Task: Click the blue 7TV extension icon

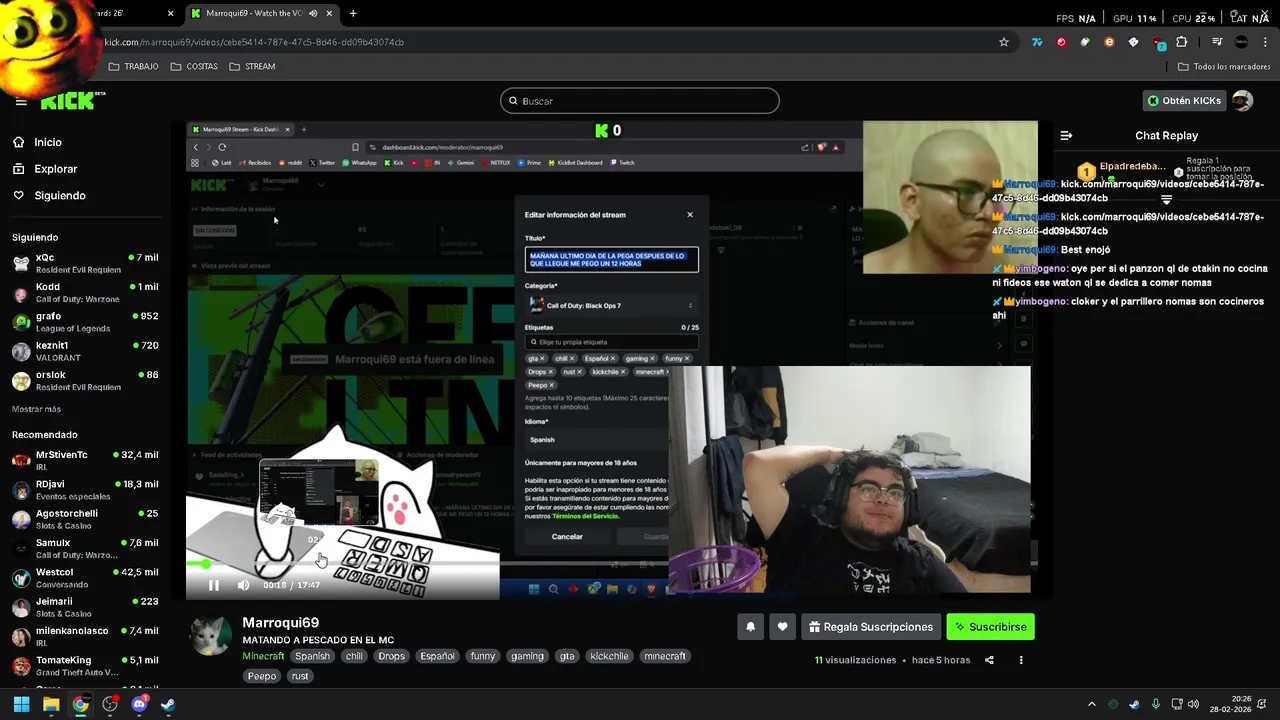Action: (x=1037, y=42)
